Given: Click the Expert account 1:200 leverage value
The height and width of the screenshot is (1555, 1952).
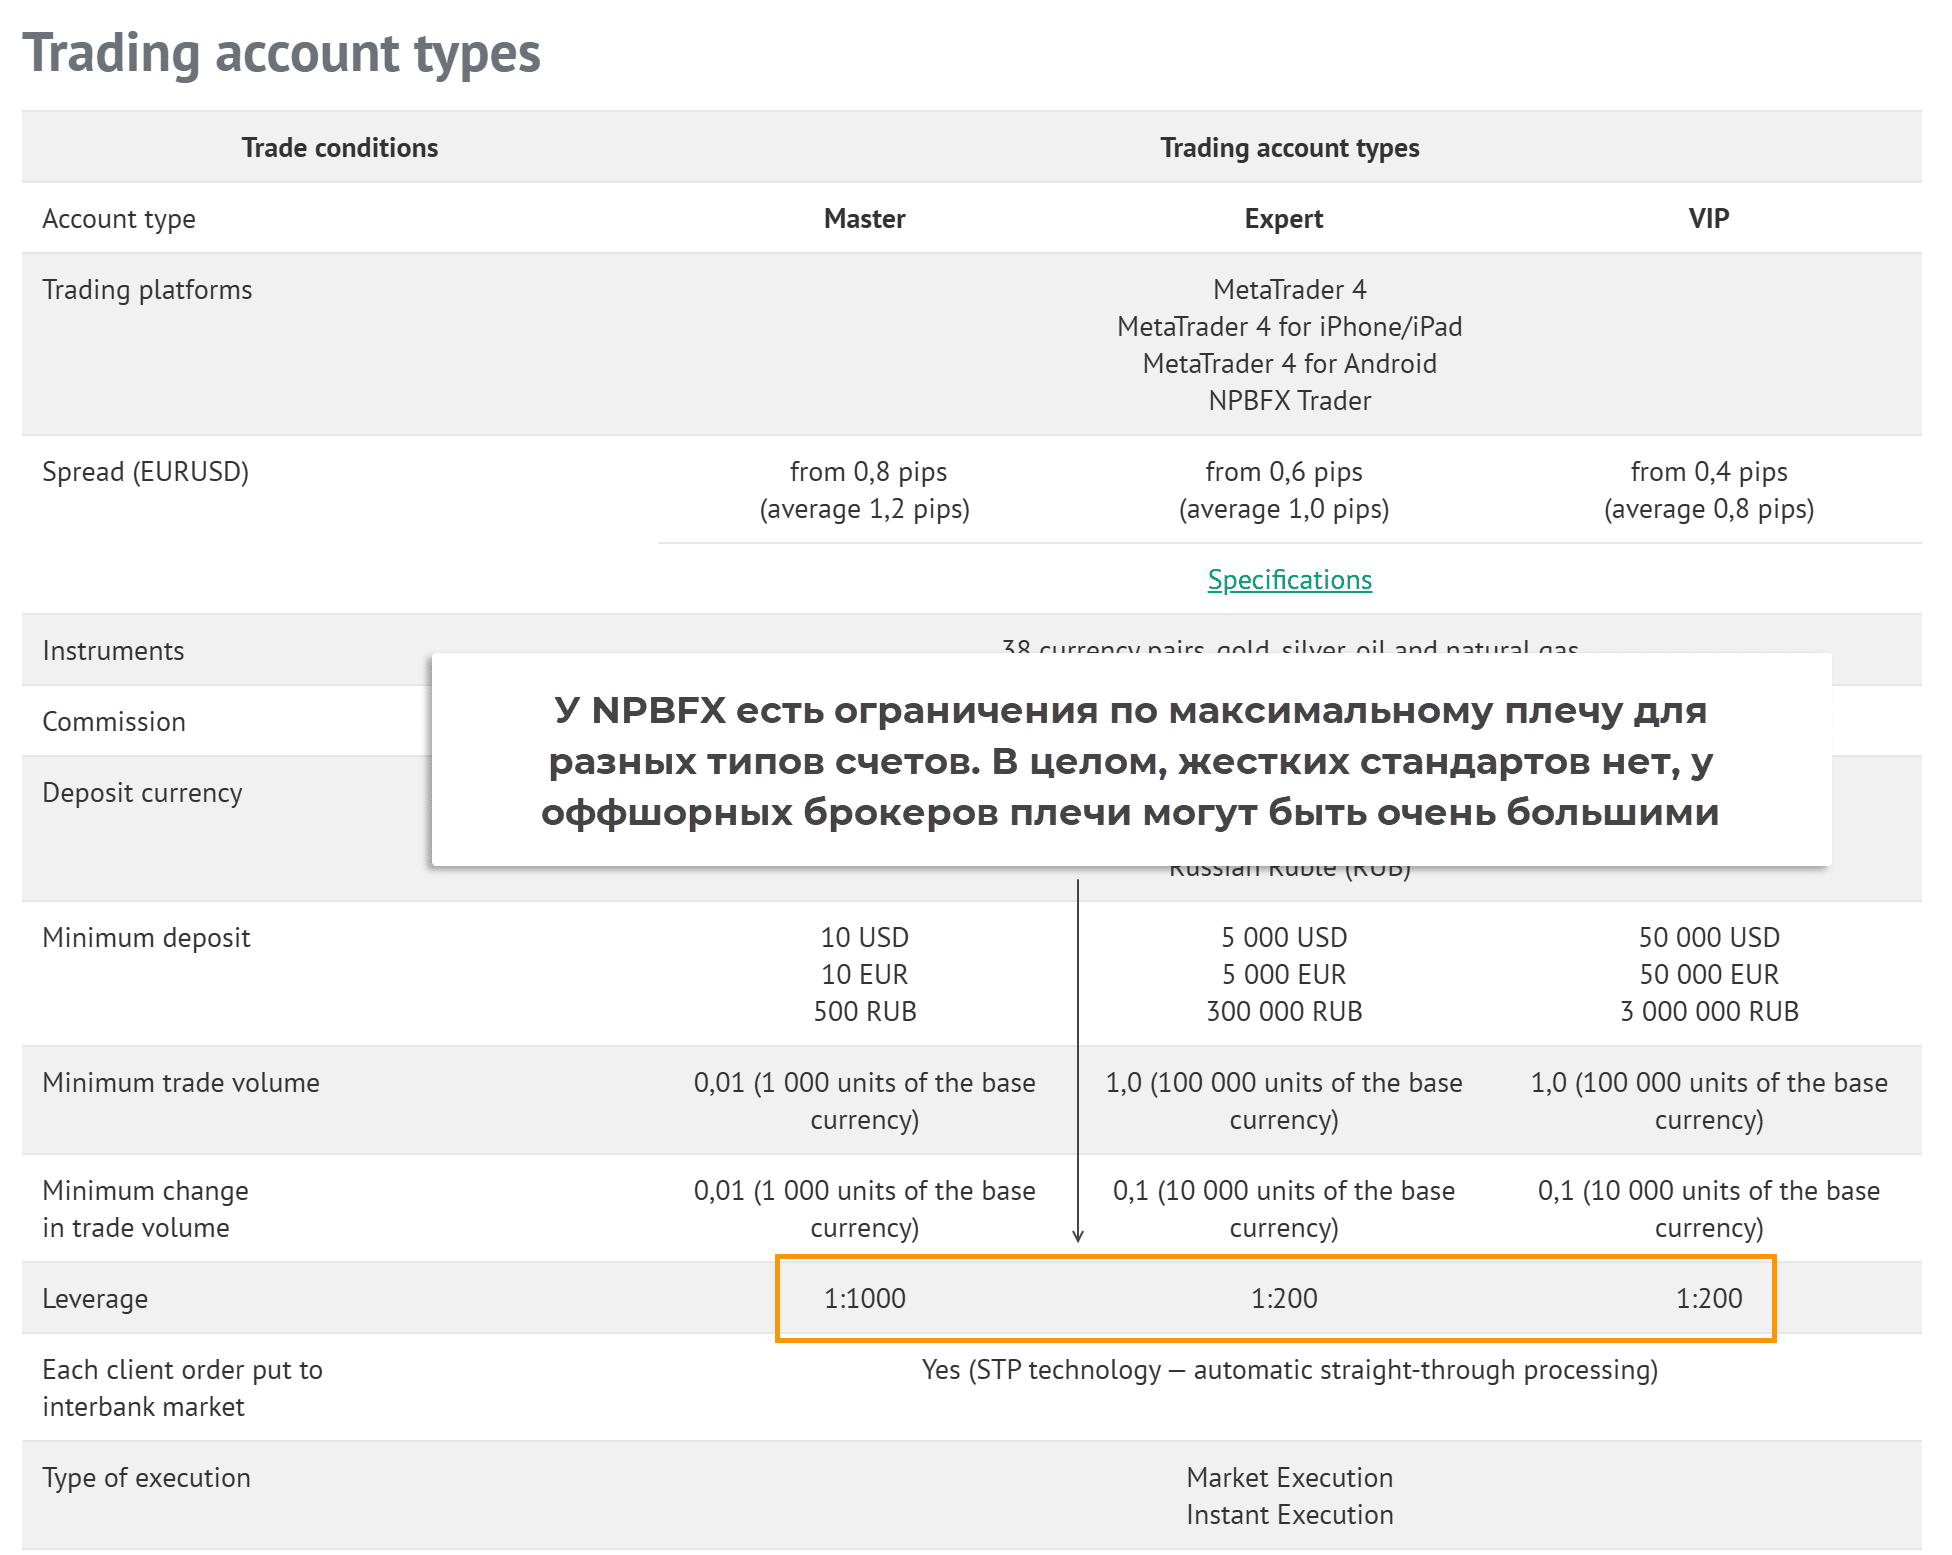Looking at the screenshot, I should (1283, 1298).
